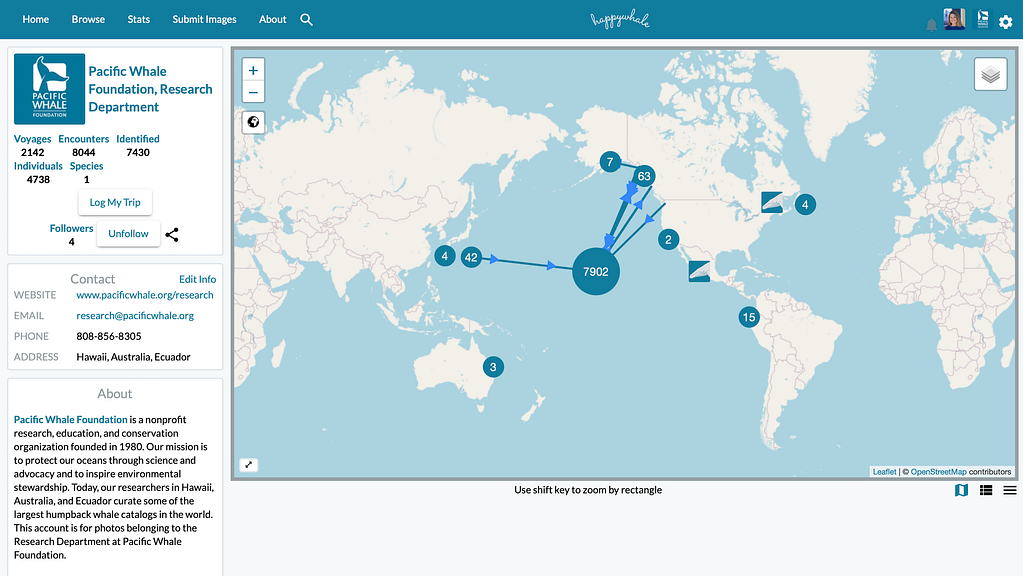Go to the Home menu
This screenshot has height=576, width=1023.
(36, 20)
